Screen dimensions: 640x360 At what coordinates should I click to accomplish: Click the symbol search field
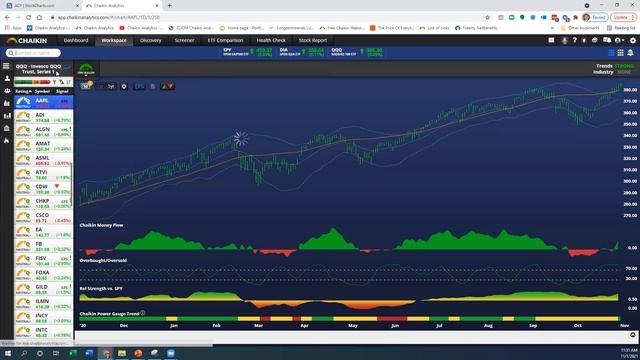pos(33,53)
